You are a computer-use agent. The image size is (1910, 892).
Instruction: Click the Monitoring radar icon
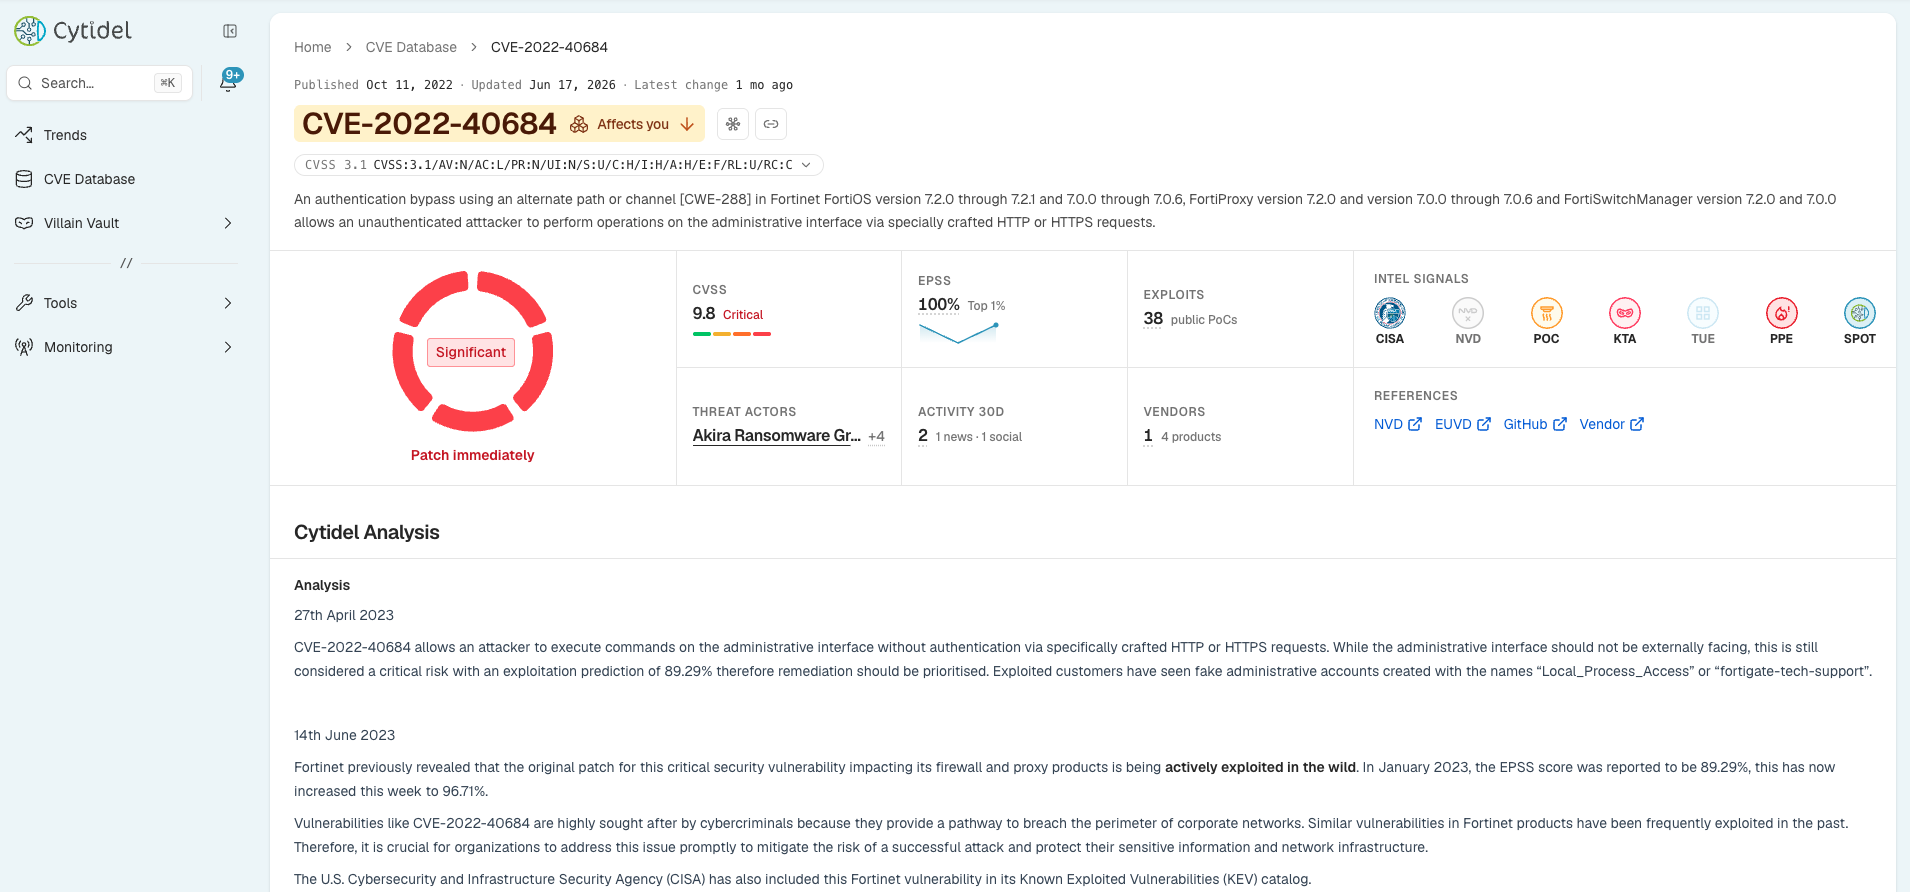click(x=24, y=347)
